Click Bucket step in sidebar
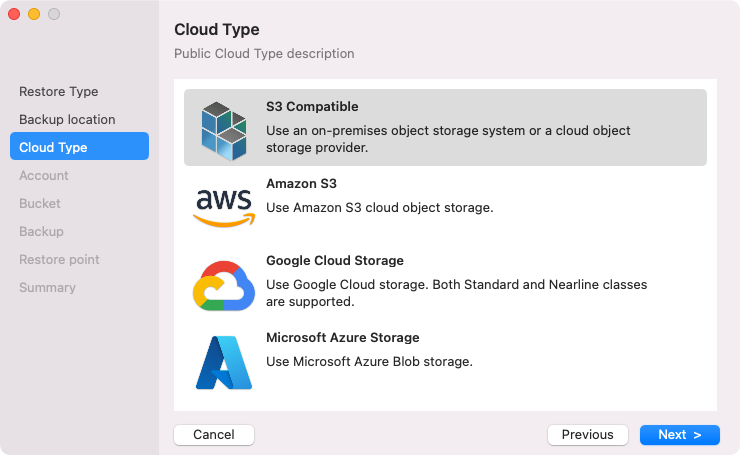Viewport: 740px width, 455px height. pos(40,203)
